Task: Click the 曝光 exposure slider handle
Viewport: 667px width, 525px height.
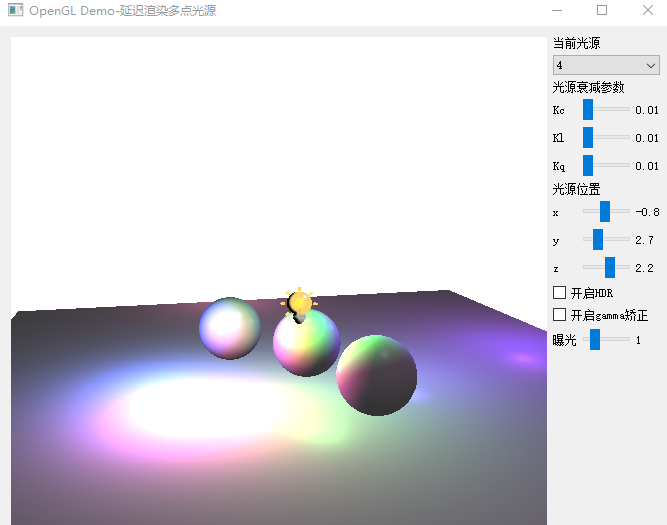Action: tap(595, 339)
